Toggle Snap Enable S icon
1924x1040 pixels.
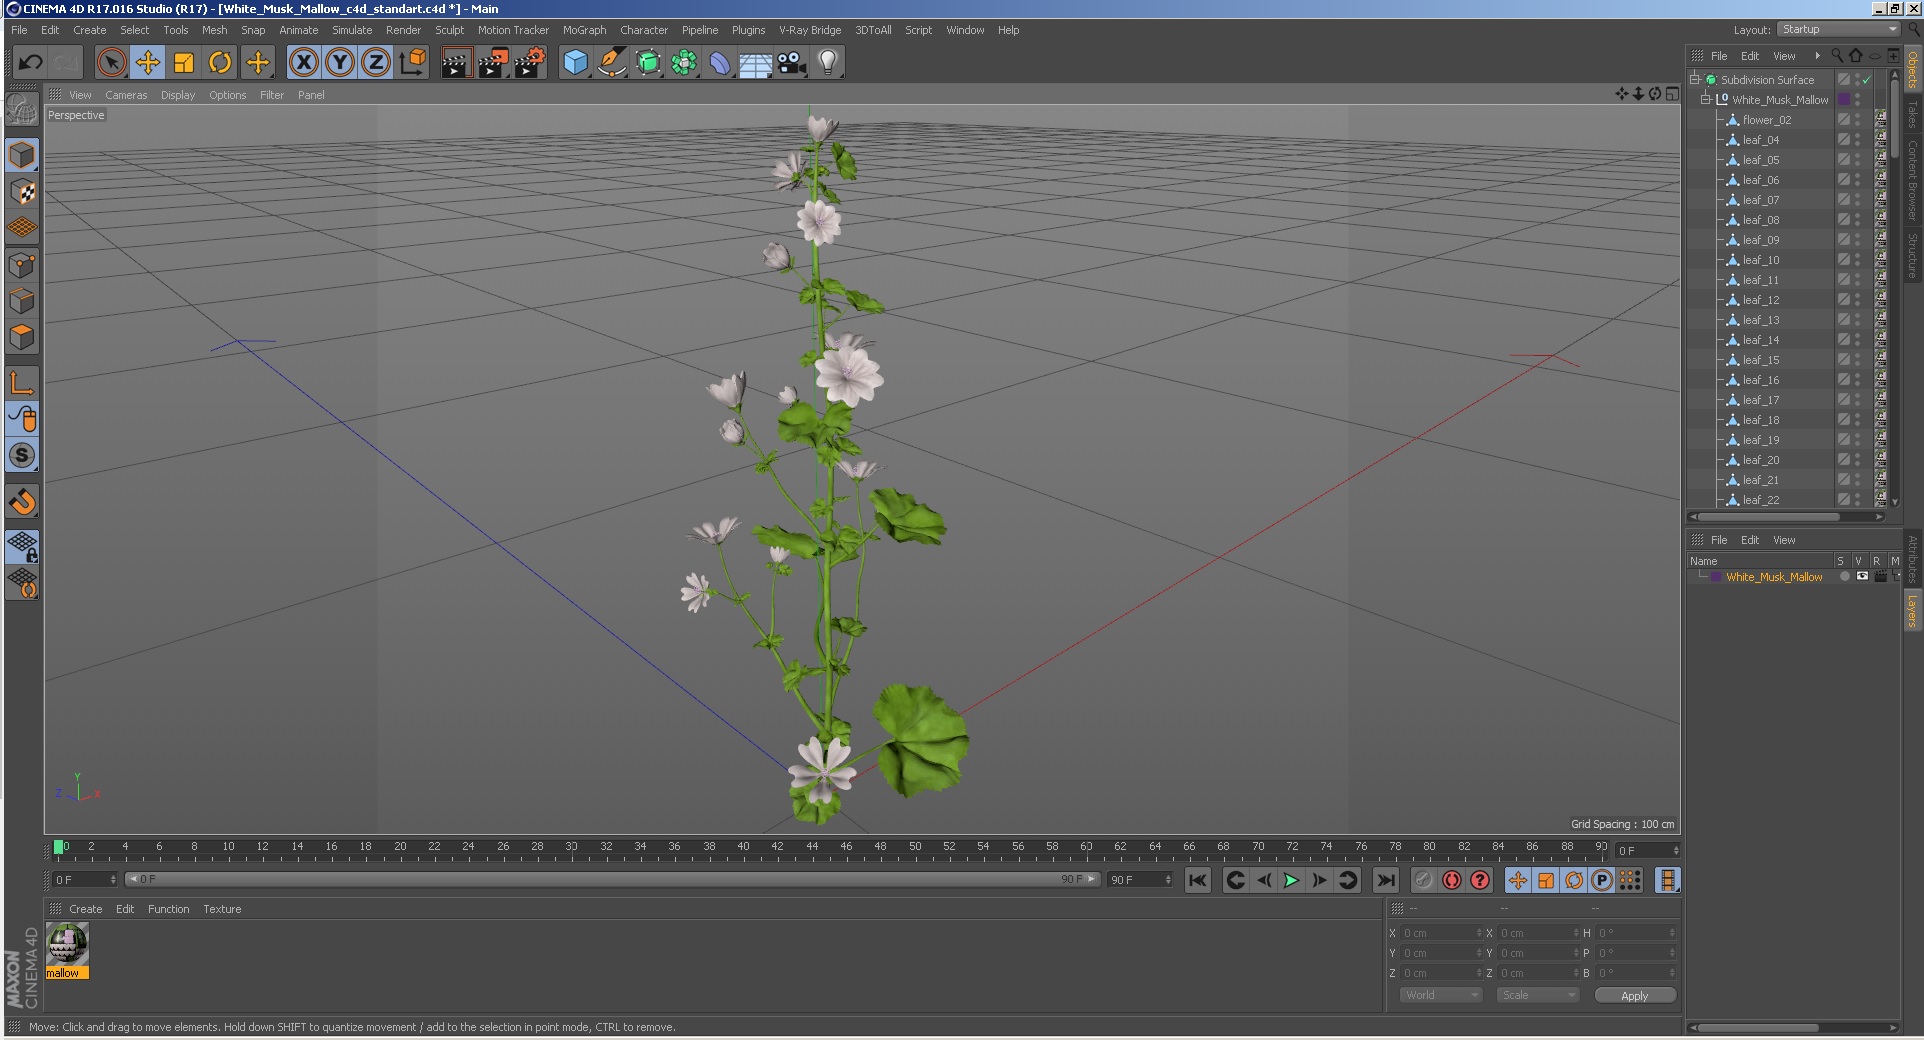tap(22, 455)
